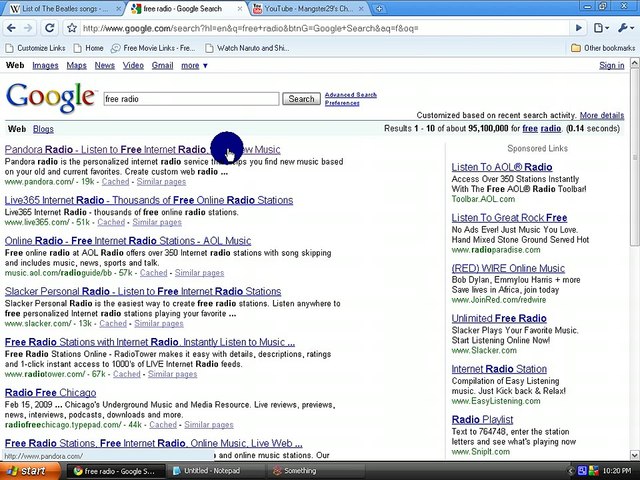Open the Live365 Internet Radio result
640x480 pixels.
point(149,200)
